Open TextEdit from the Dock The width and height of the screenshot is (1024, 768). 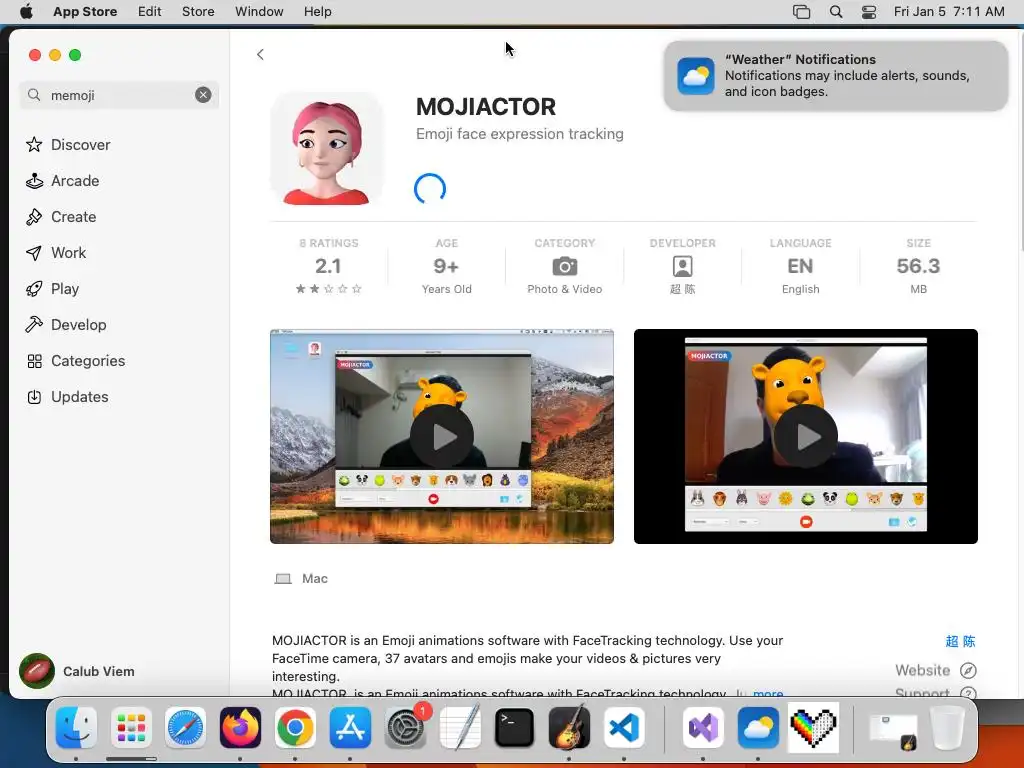pos(460,728)
